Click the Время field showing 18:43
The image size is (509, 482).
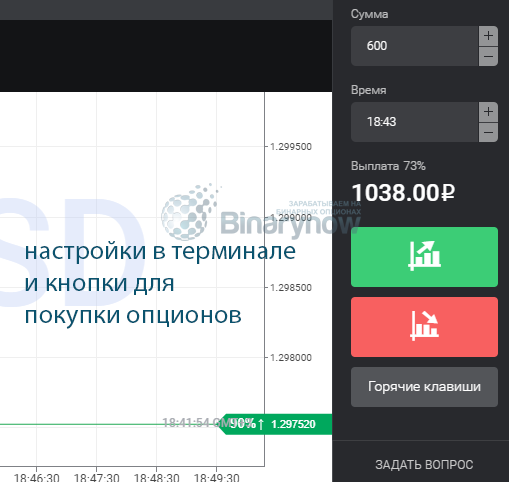tap(415, 122)
